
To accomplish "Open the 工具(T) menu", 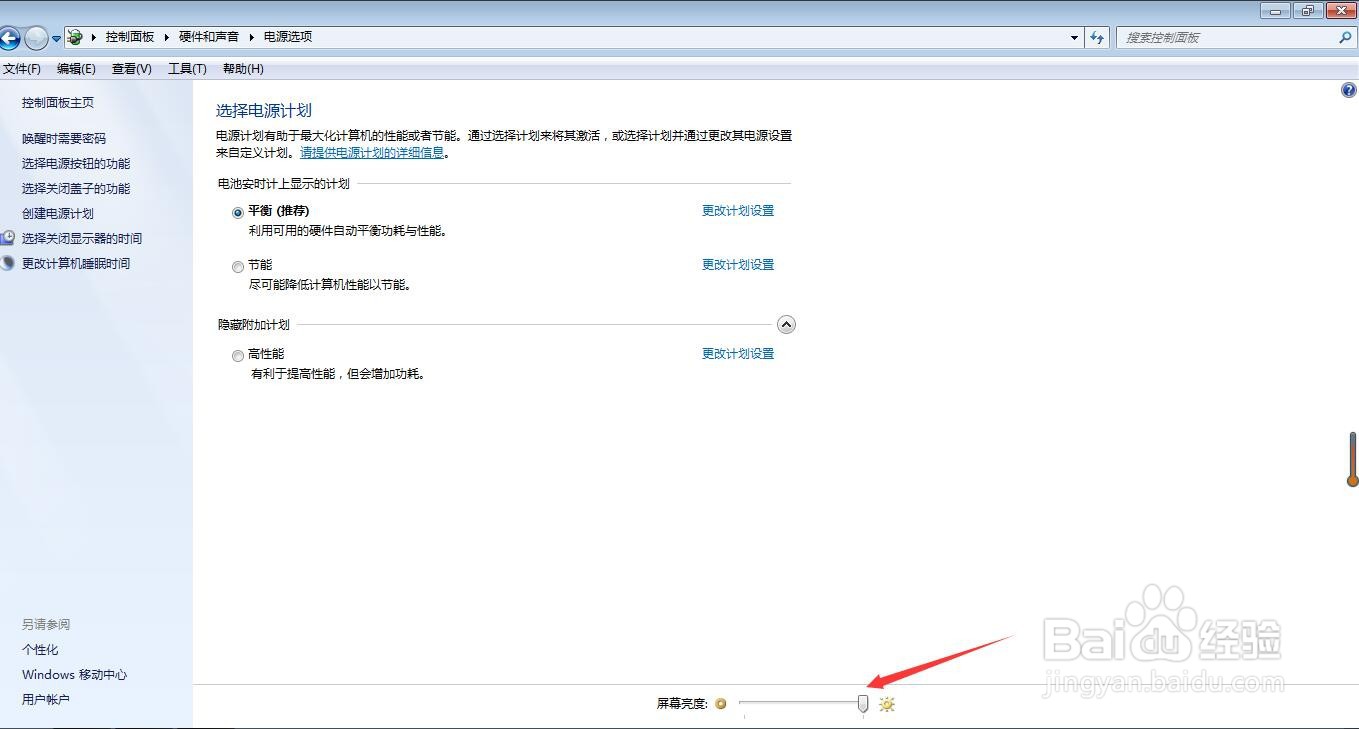I will tap(186, 68).
